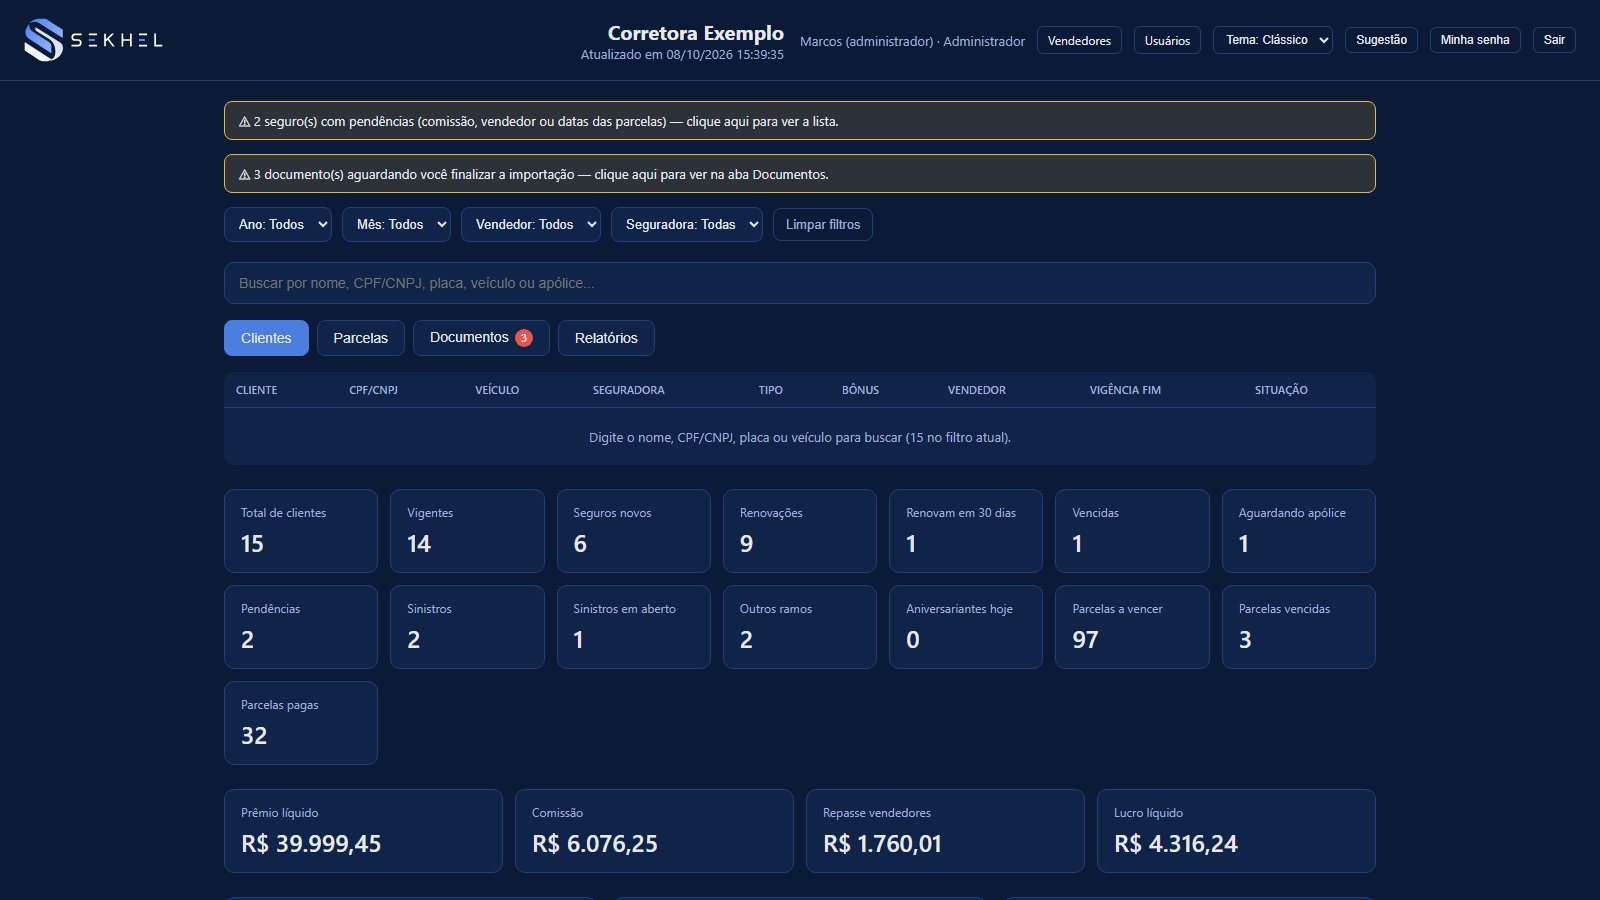This screenshot has height=900, width=1600.
Task: Click the Prêmio líquido total card
Action: 363,831
